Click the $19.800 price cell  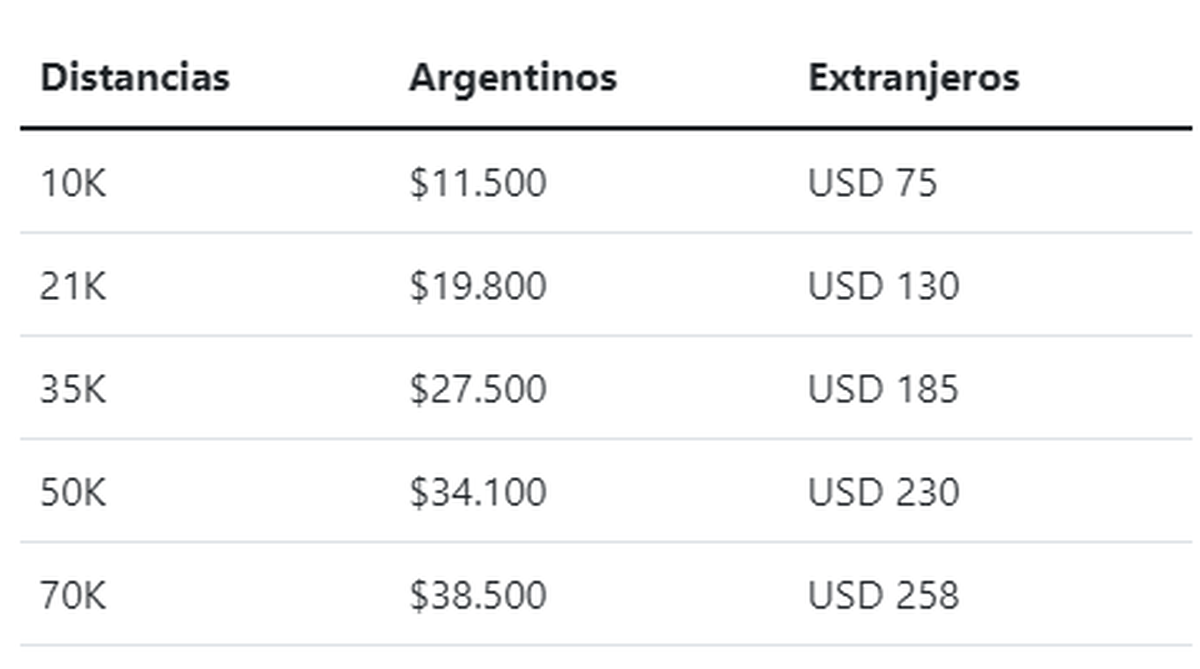478,286
